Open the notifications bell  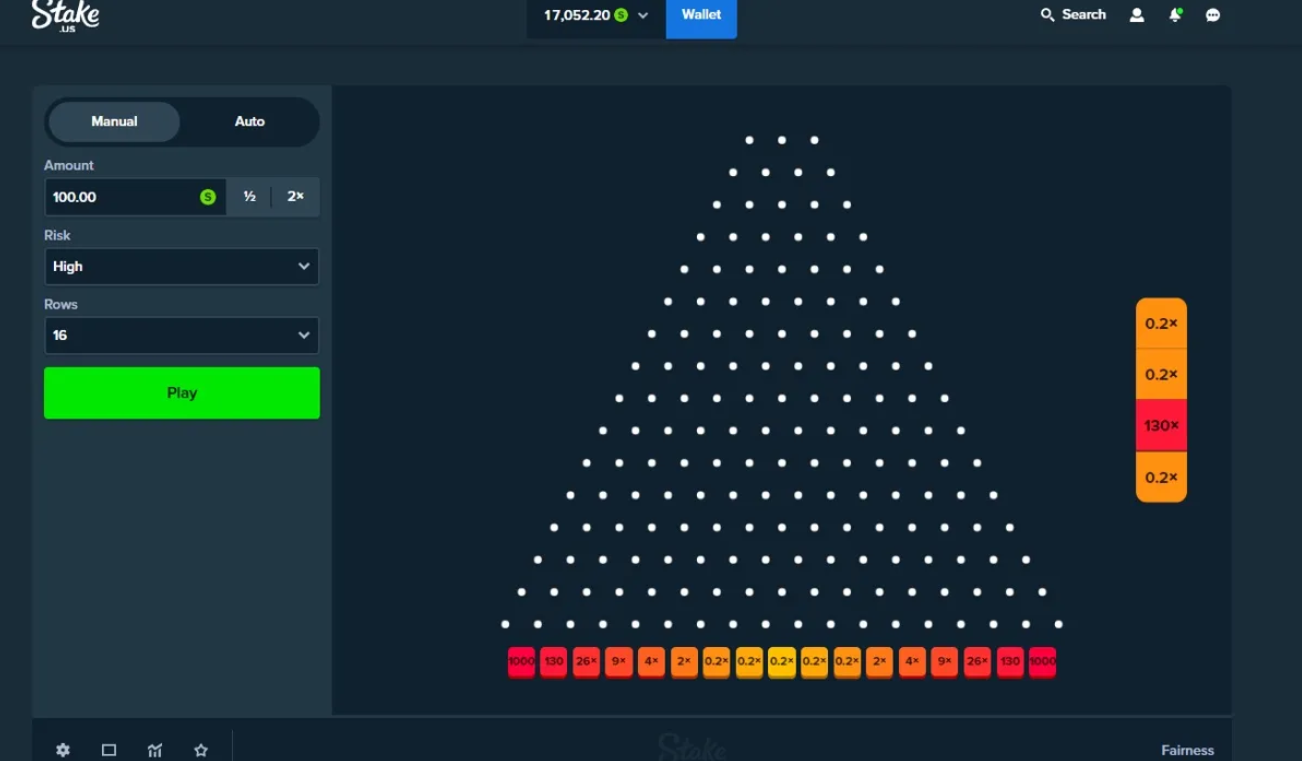click(x=1176, y=15)
